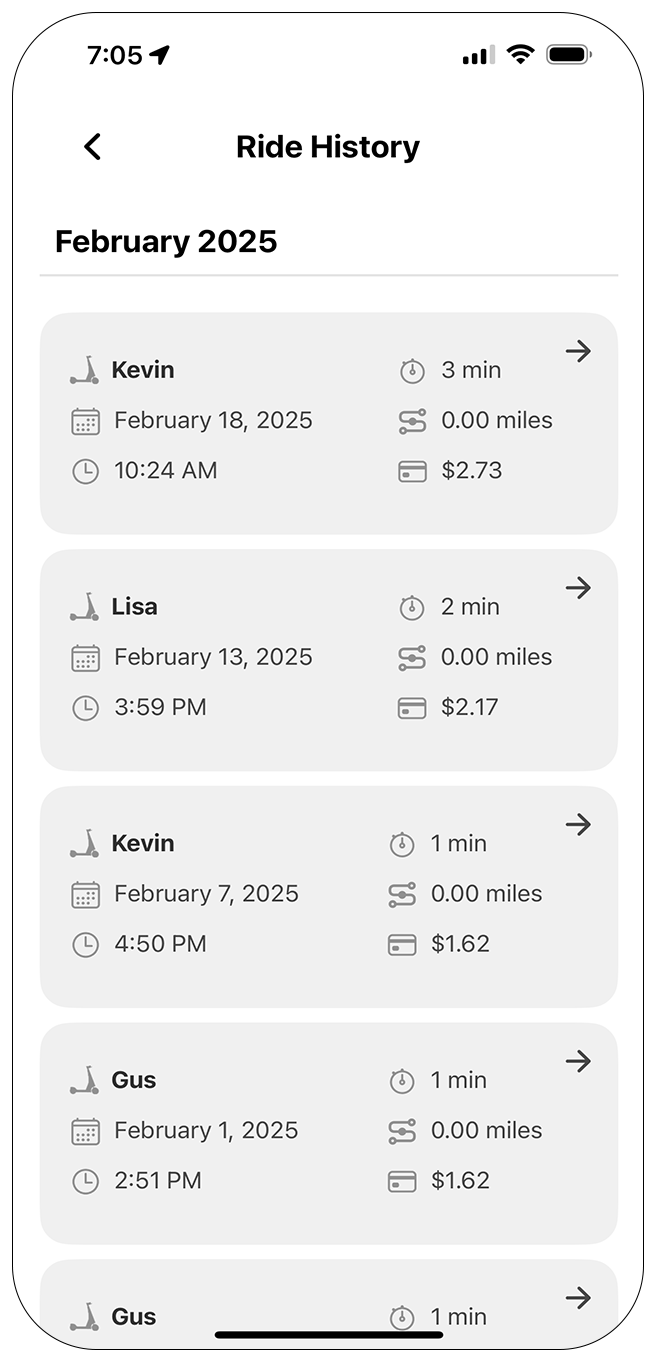Click the clock icon next to 10:24 AM
The width and height of the screenshot is (656, 1356).
tap(86, 471)
